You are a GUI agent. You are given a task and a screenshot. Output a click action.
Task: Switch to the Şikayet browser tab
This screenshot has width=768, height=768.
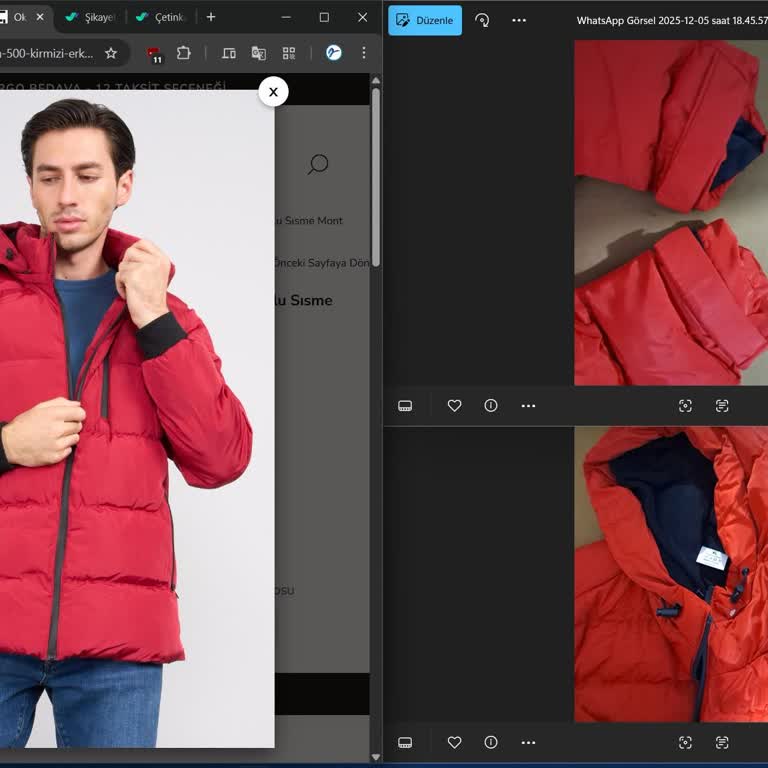(92, 17)
